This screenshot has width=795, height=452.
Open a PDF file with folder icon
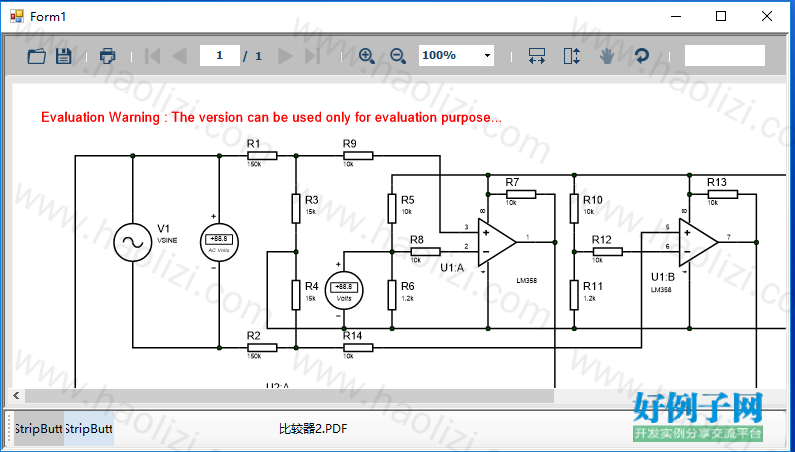37,56
